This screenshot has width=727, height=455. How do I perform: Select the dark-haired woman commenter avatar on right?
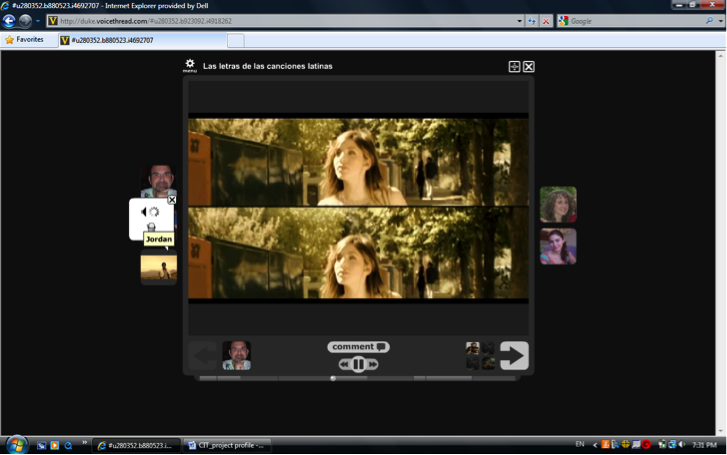pos(558,246)
